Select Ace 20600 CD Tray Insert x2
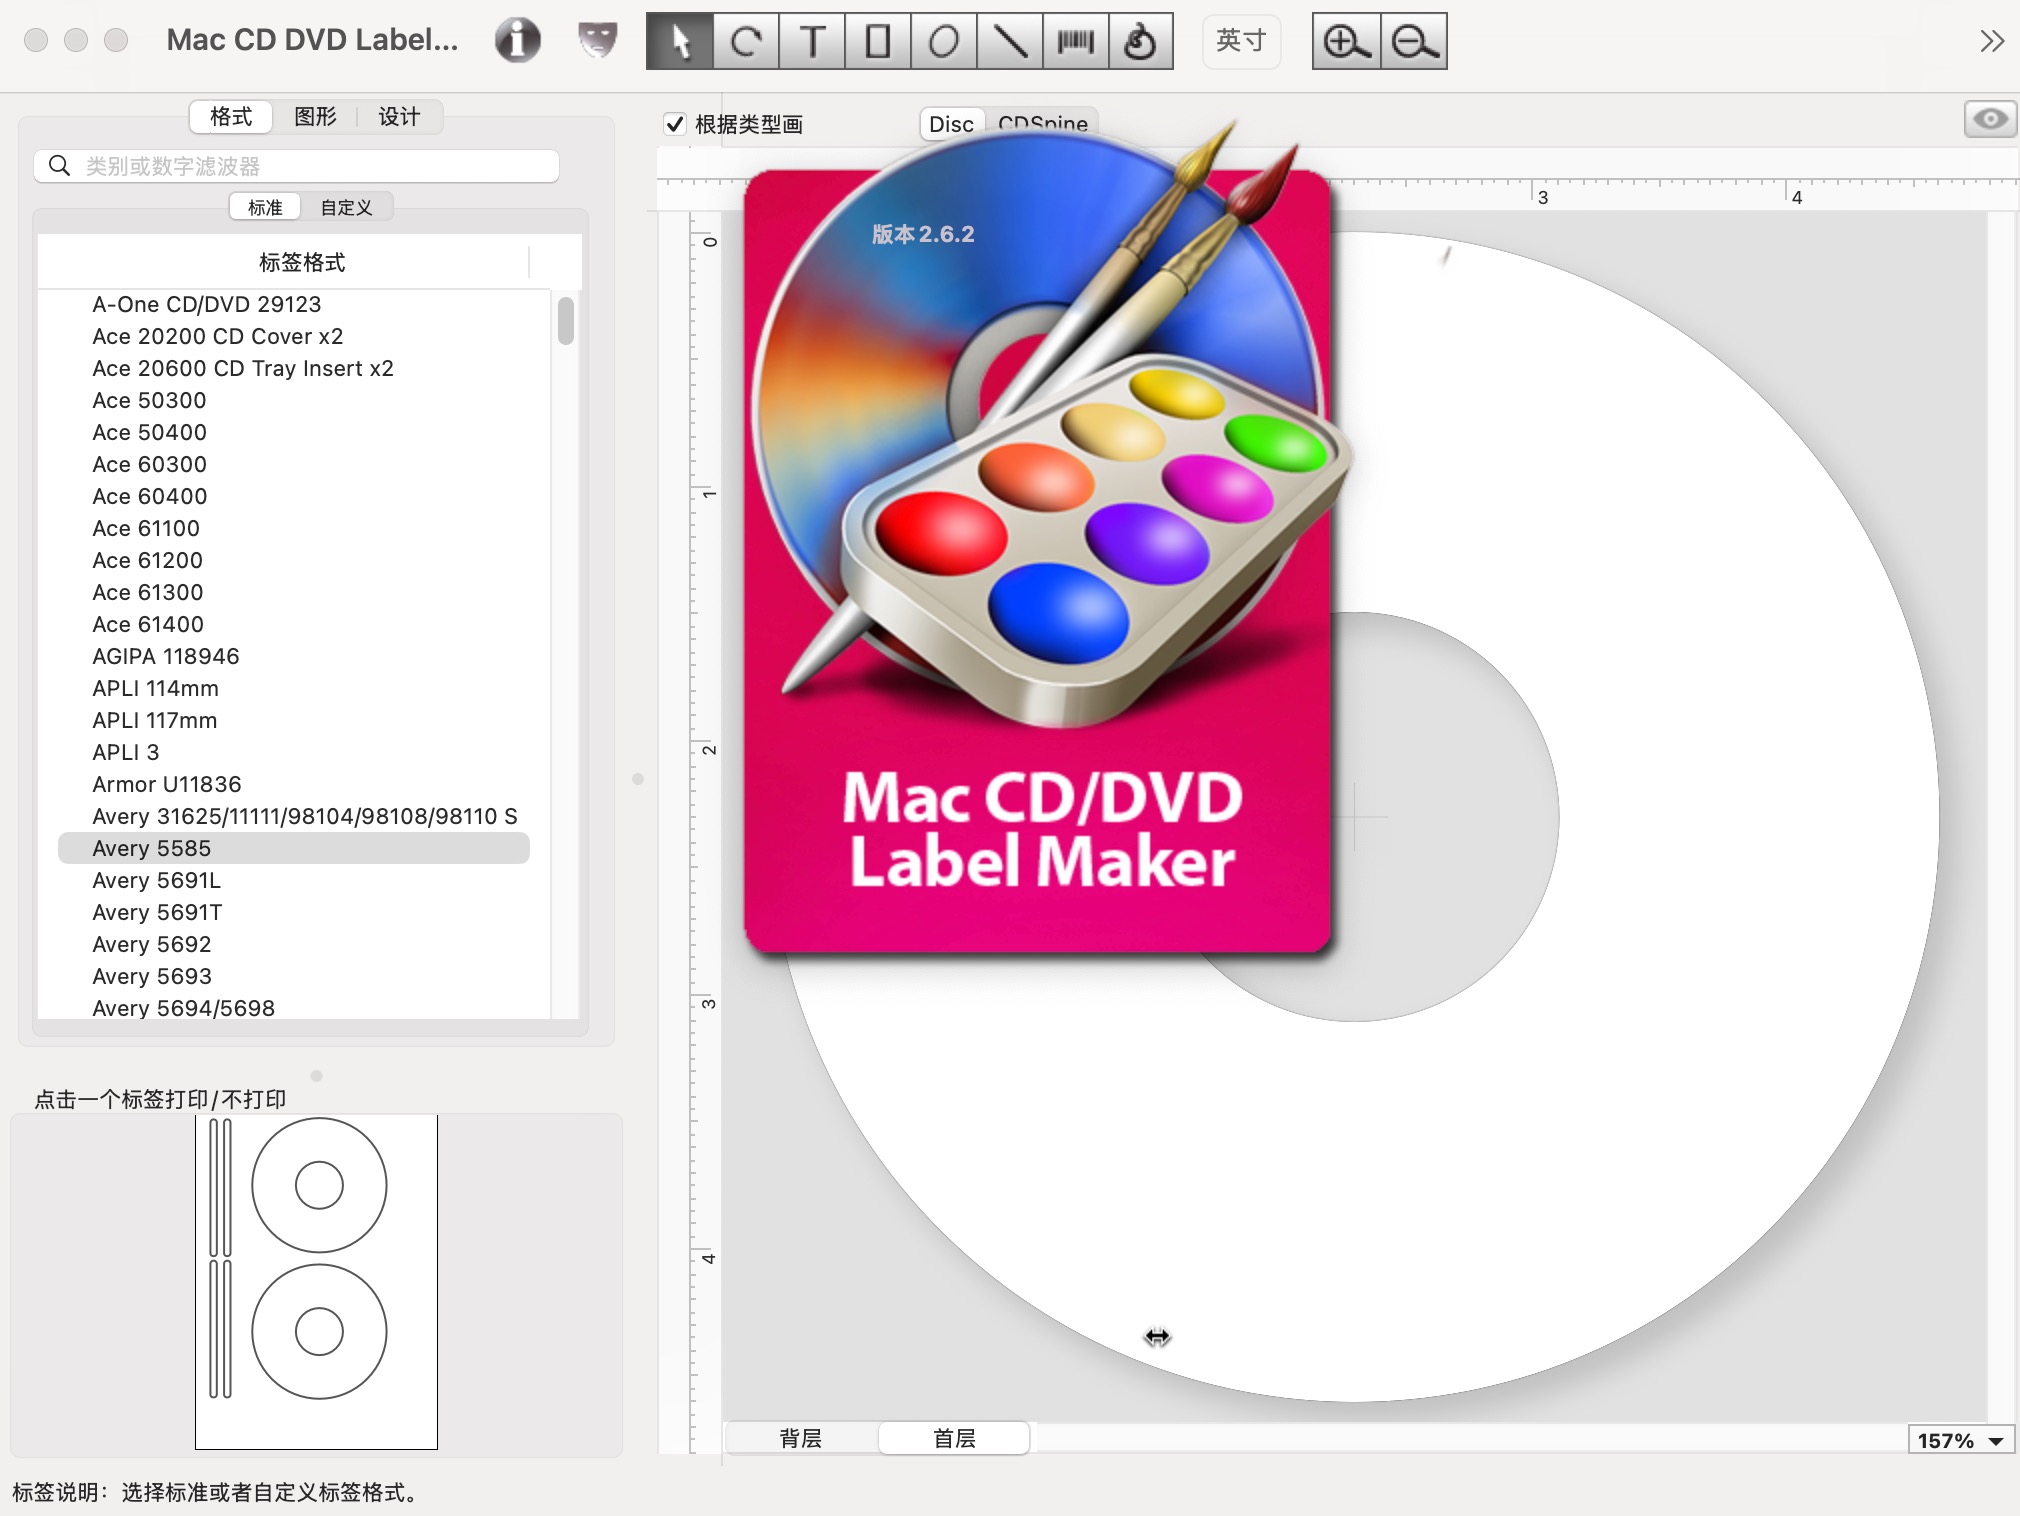Viewport: 2020px width, 1516px height. click(294, 368)
